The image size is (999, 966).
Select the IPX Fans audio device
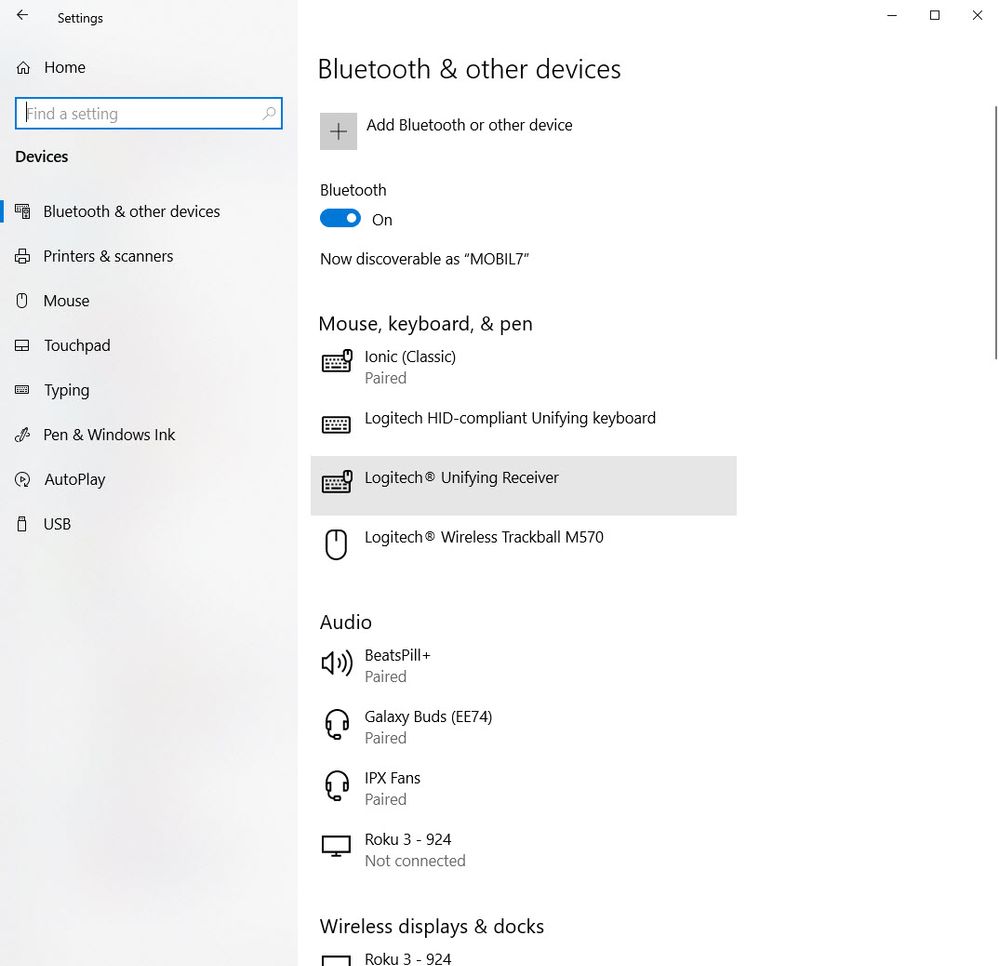(523, 788)
